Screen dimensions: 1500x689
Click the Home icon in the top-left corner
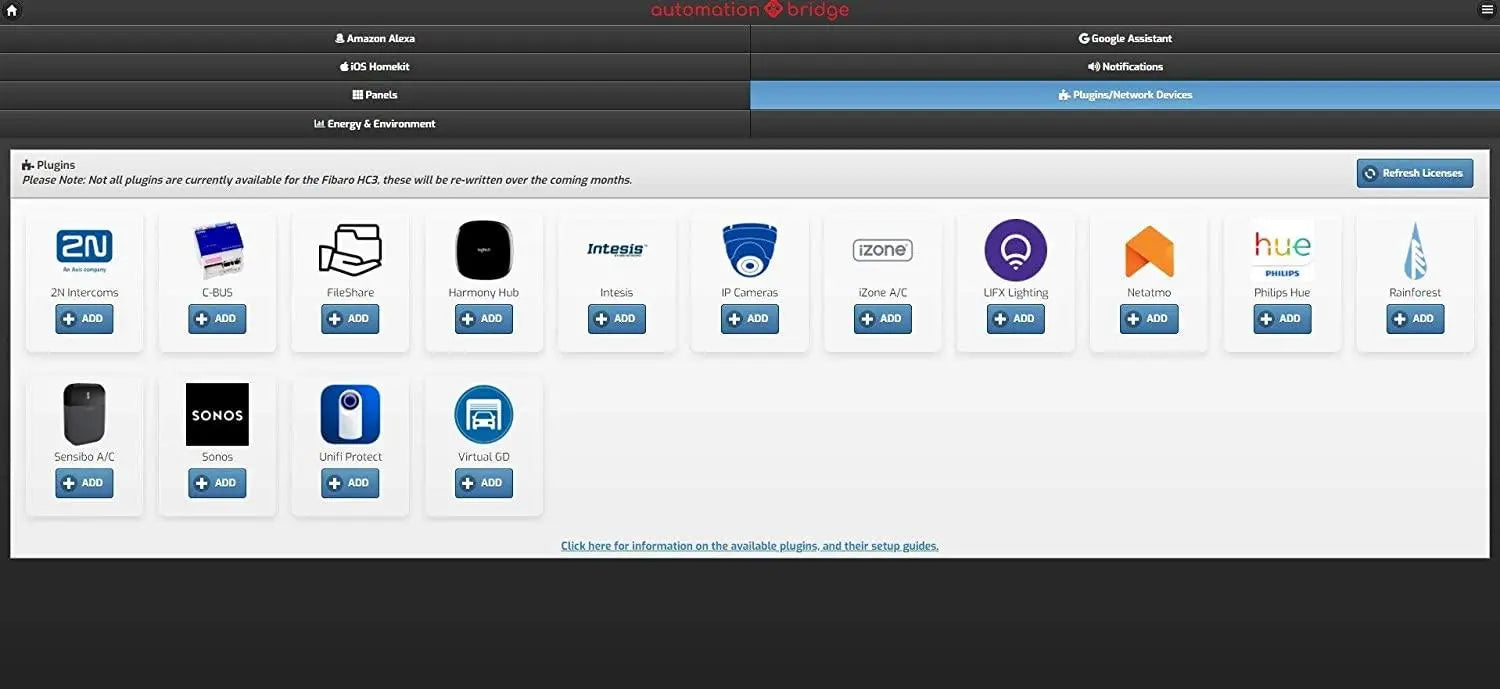[x=11, y=10]
